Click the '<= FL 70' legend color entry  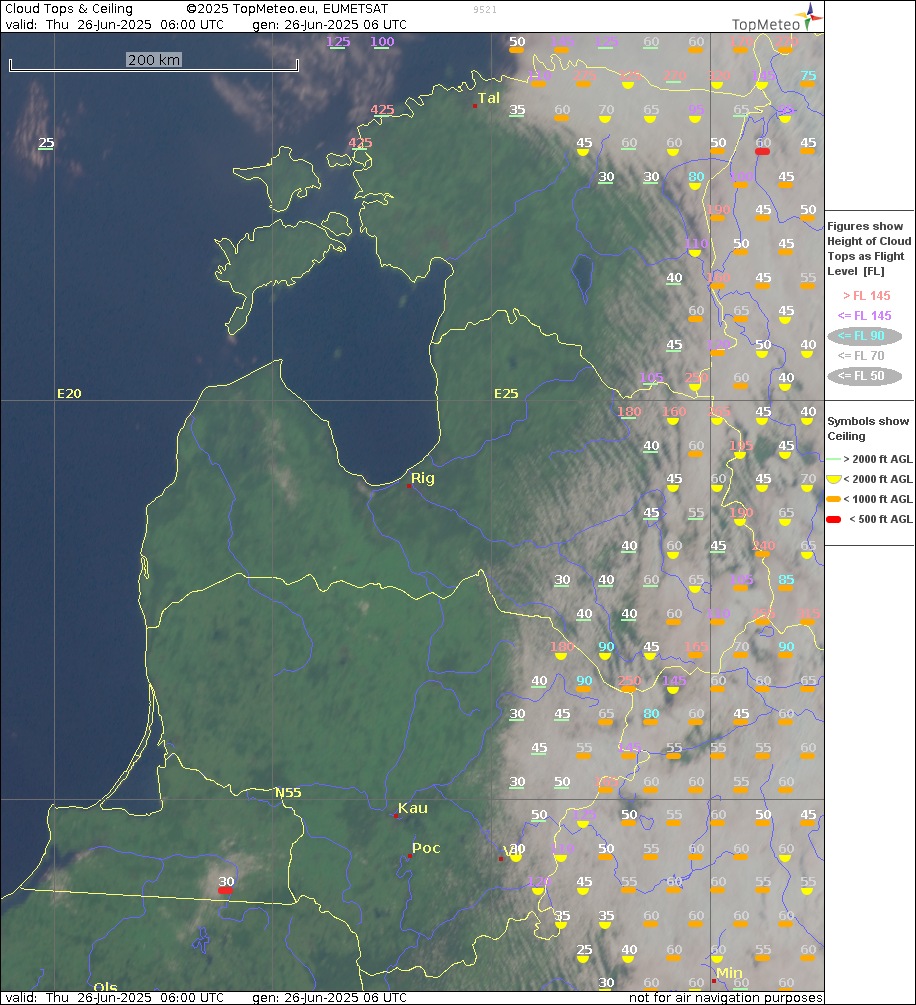861,356
